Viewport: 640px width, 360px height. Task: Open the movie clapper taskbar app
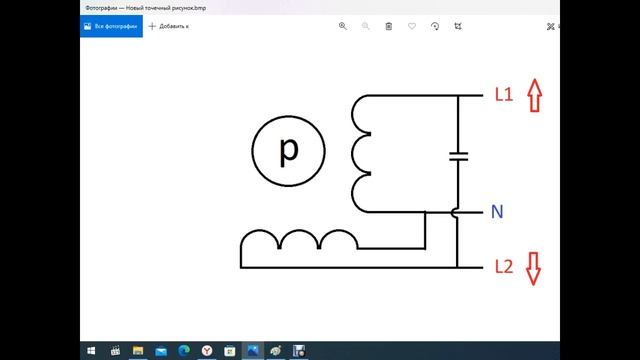pos(115,351)
